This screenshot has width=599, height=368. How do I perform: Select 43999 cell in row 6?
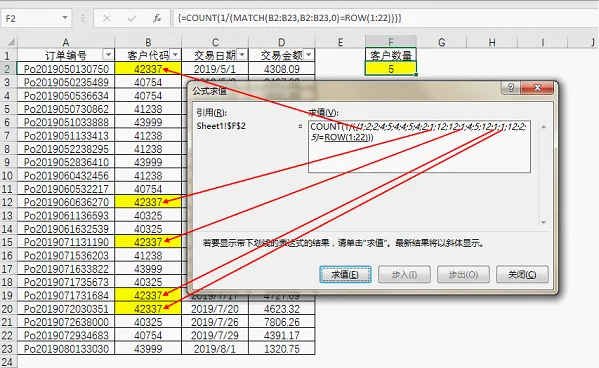pyautogui.click(x=148, y=122)
